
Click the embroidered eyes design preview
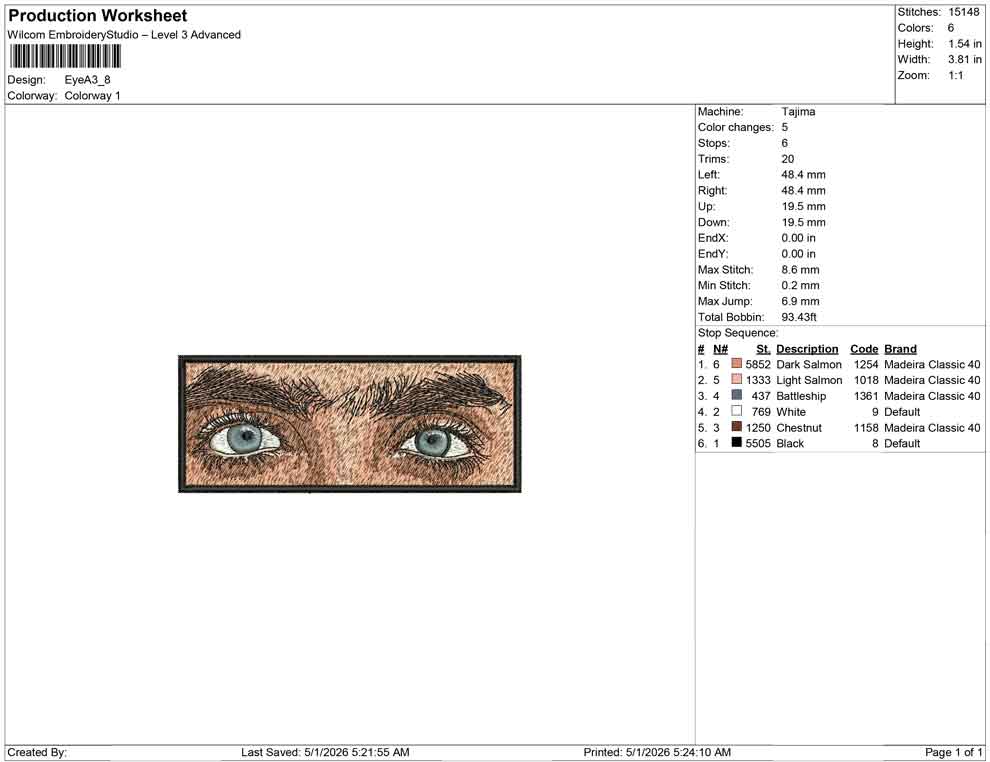pyautogui.click(x=350, y=424)
